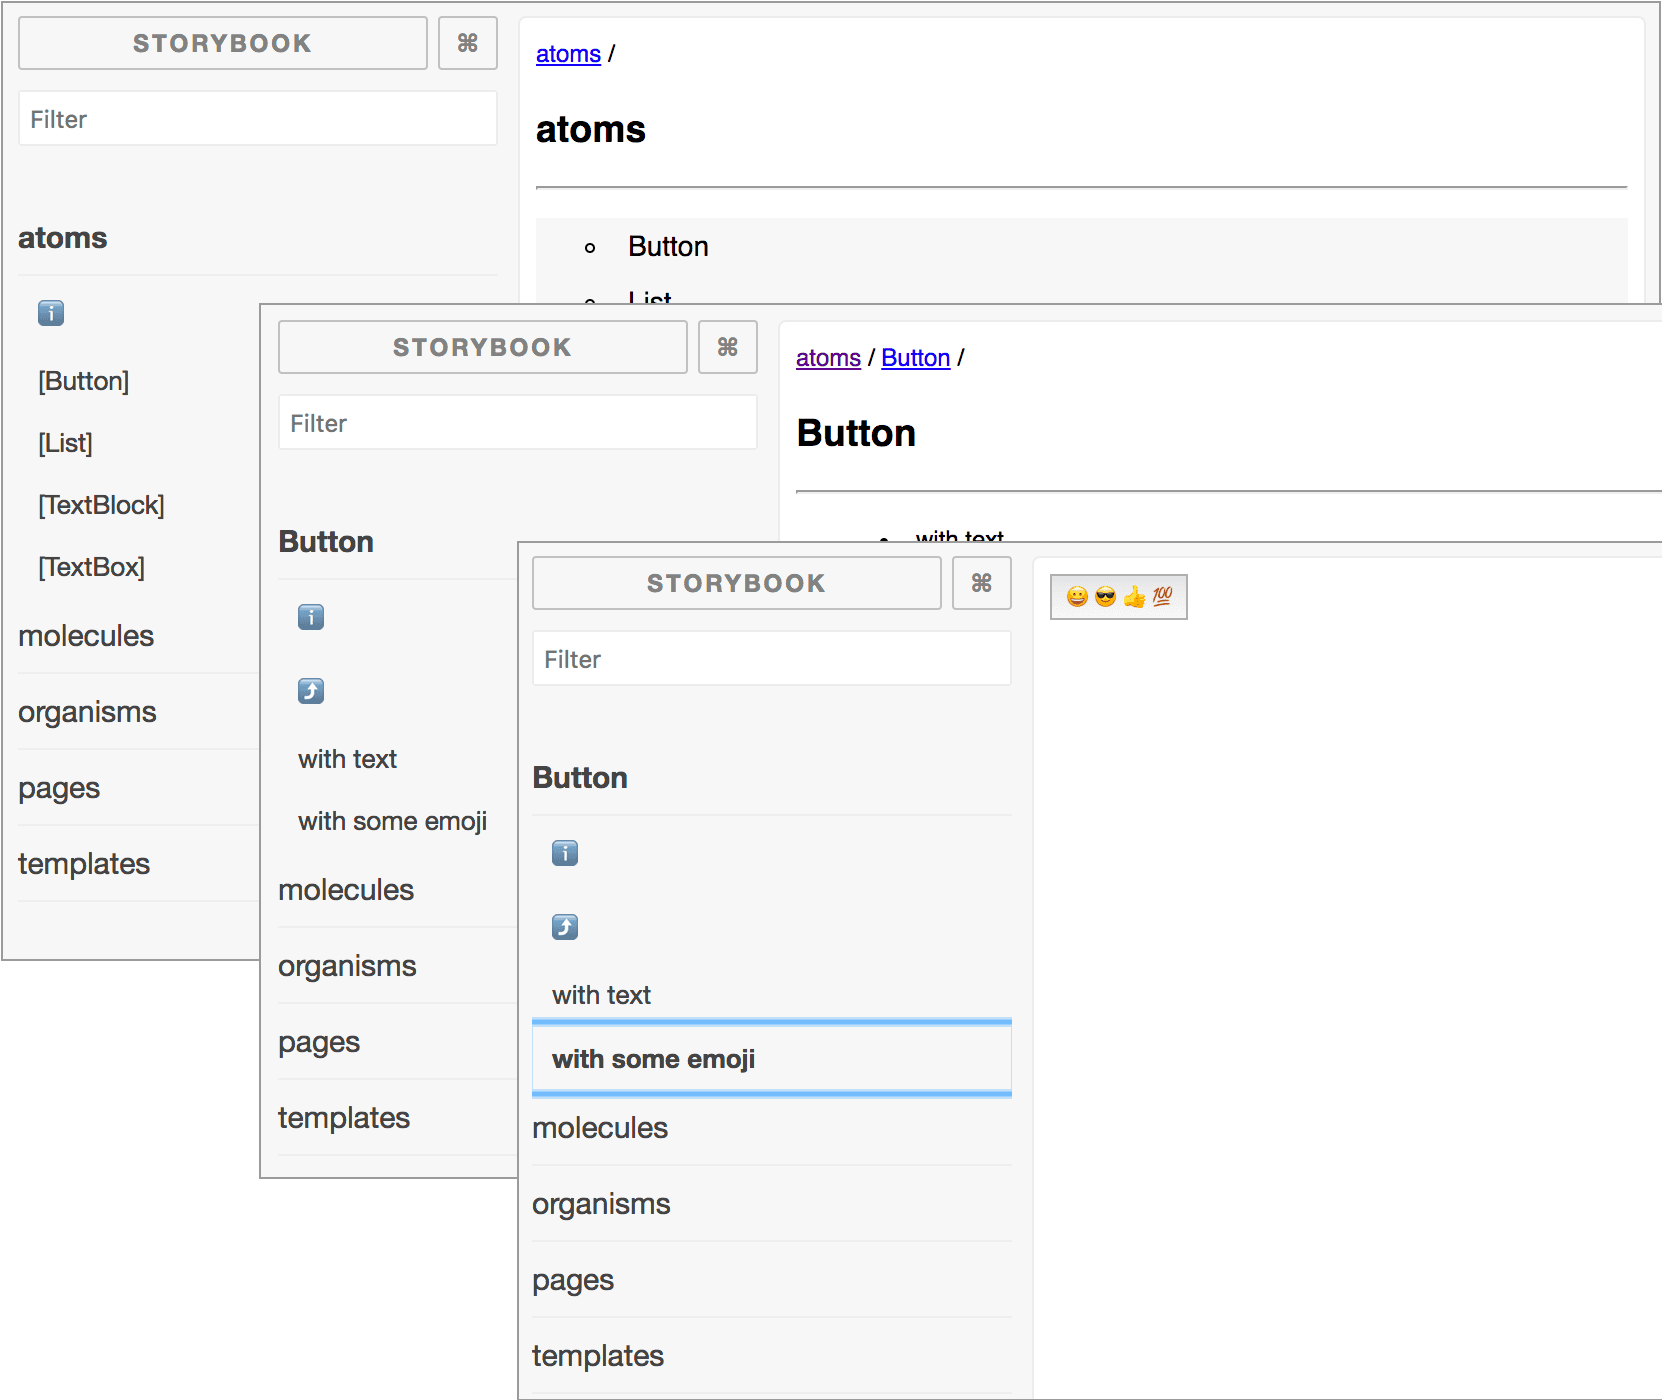Click the up-arrow icon in middle window sidebar
This screenshot has height=1400, width=1662.
click(x=311, y=691)
